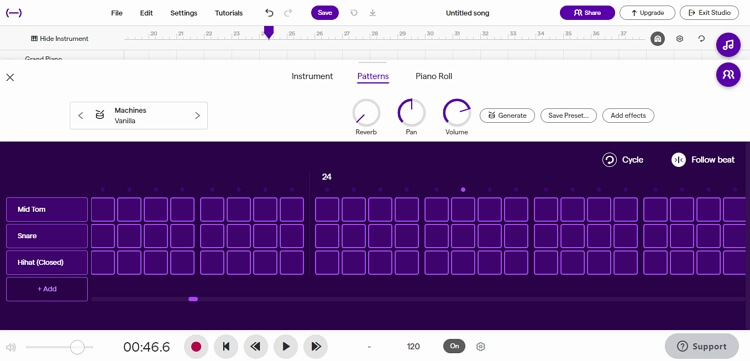Image resolution: width=750 pixels, height=361 pixels.
Task: Click the Upgrade button
Action: click(647, 13)
